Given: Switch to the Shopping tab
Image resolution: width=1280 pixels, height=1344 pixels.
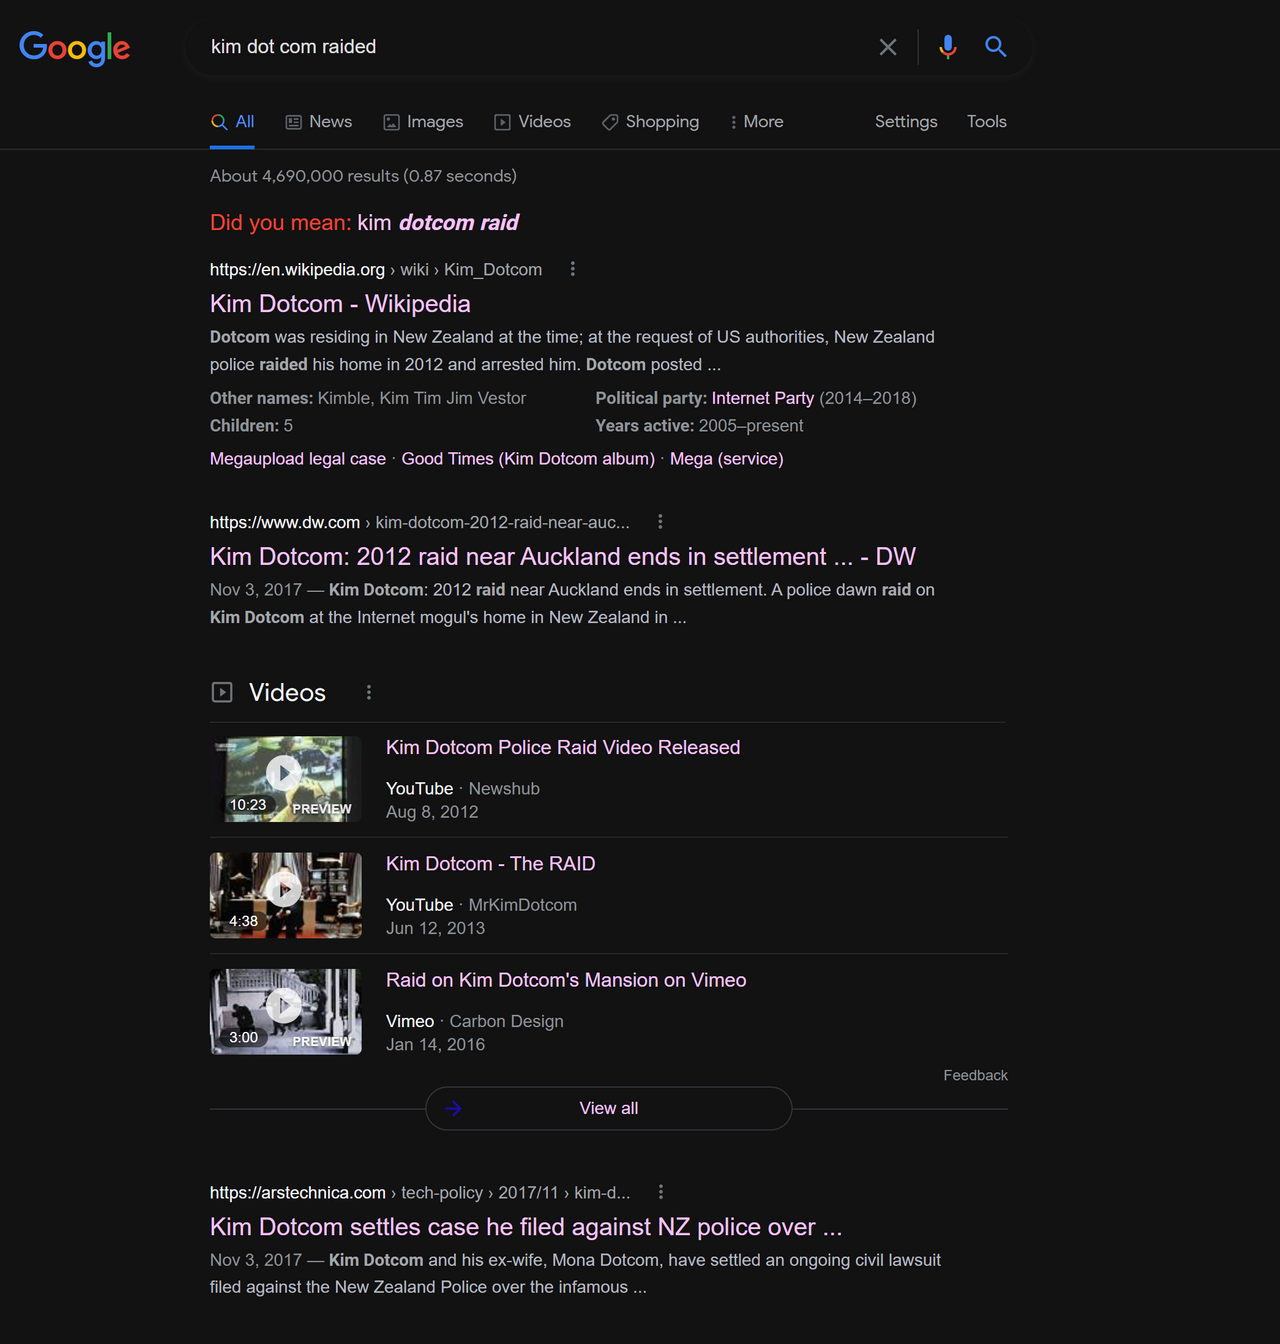Looking at the screenshot, I should pos(651,122).
